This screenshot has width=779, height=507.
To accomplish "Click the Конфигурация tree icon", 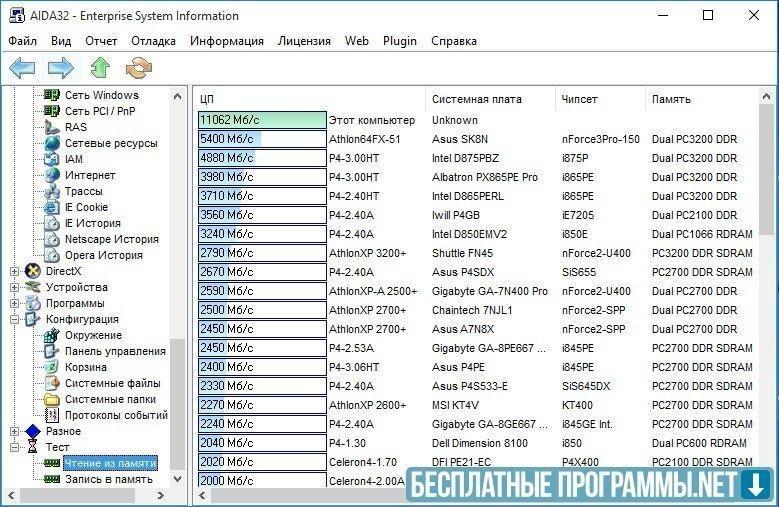I will (x=33, y=319).
